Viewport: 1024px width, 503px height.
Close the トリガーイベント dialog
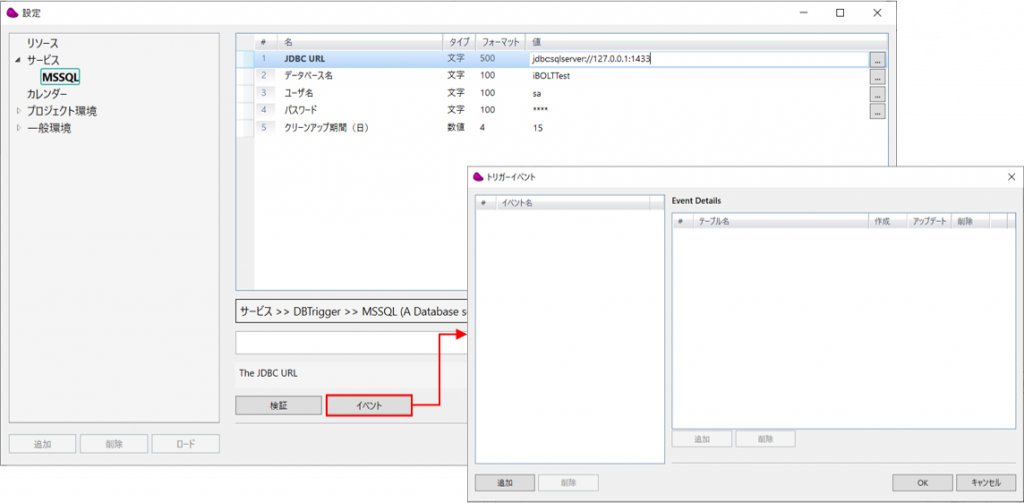point(1010,176)
